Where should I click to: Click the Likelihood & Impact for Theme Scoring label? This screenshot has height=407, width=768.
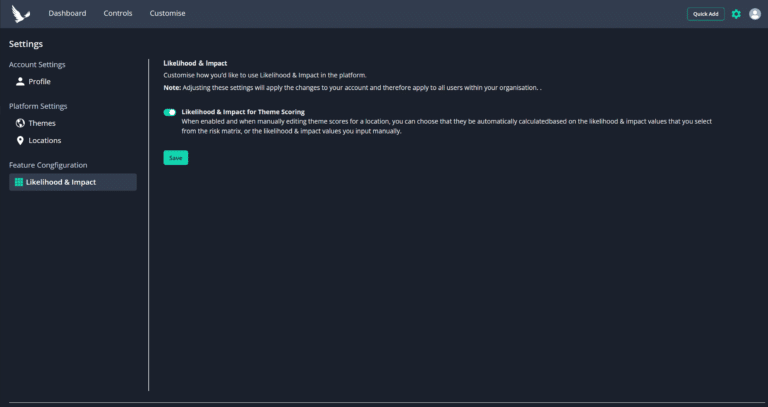(243, 112)
